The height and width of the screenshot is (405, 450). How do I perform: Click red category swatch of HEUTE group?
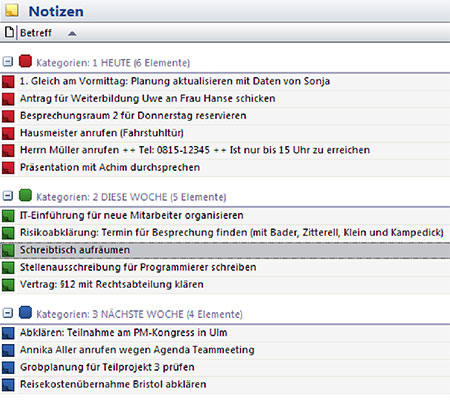point(25,61)
